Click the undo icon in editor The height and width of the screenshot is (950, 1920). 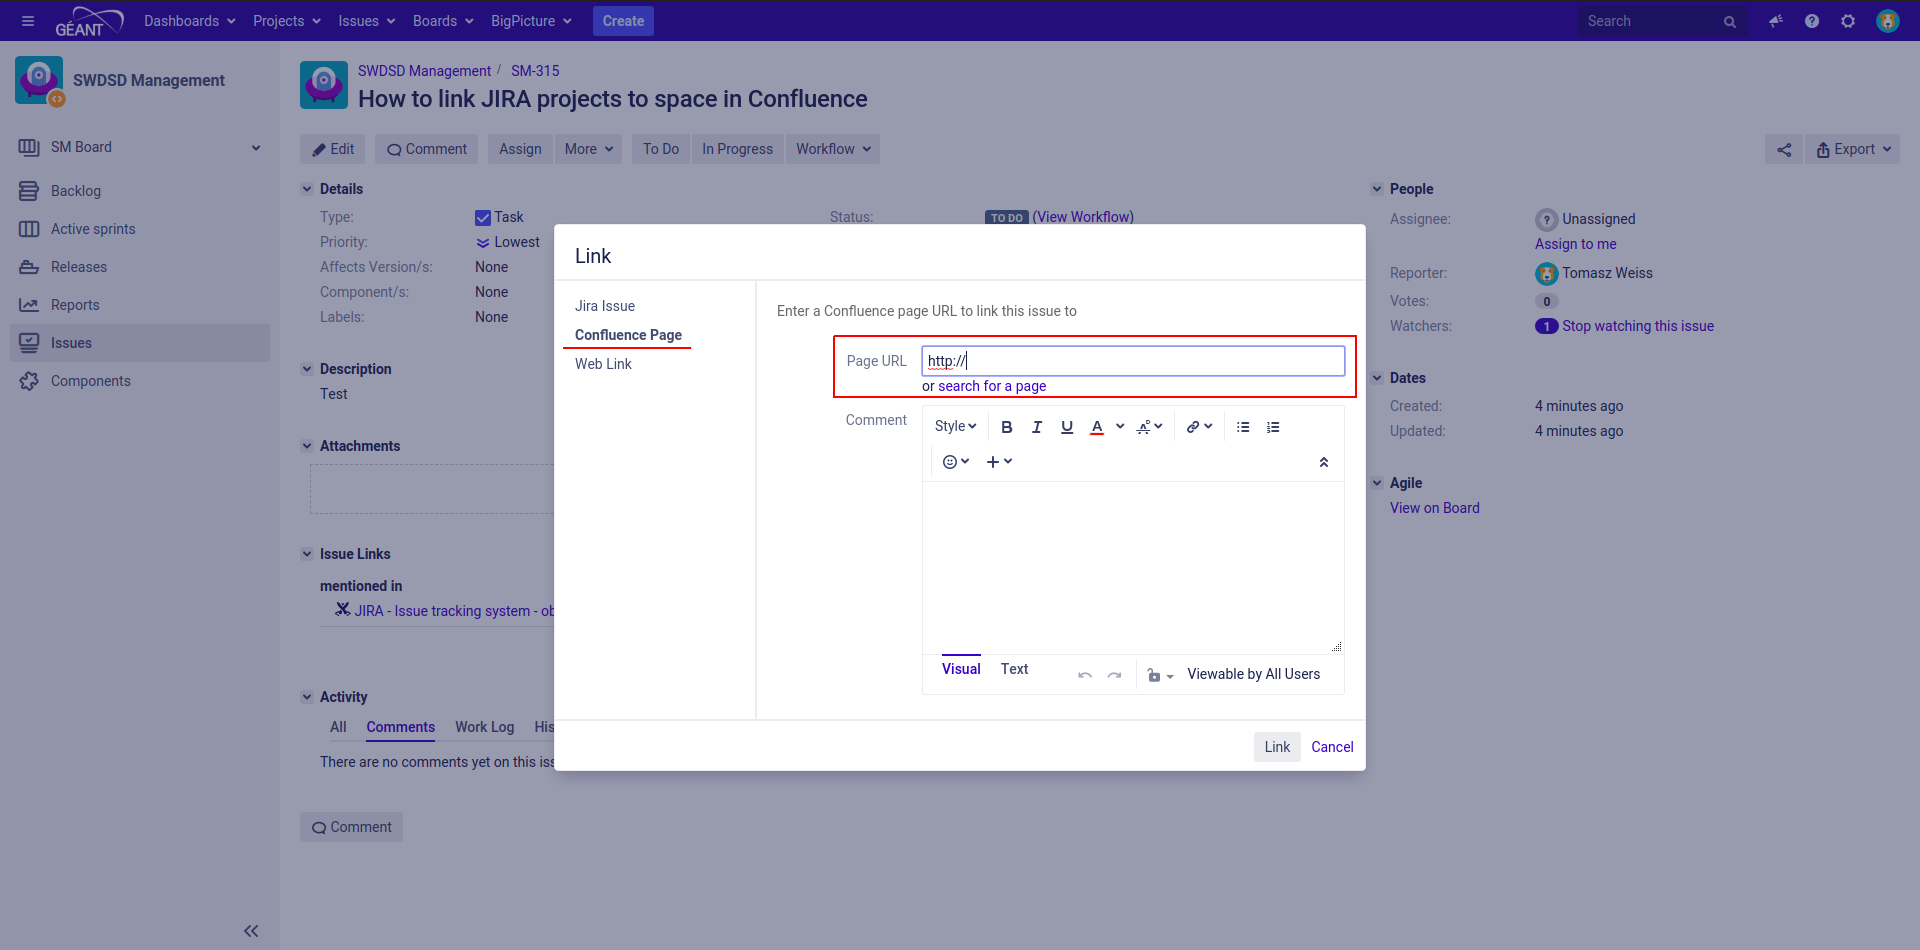(1085, 675)
